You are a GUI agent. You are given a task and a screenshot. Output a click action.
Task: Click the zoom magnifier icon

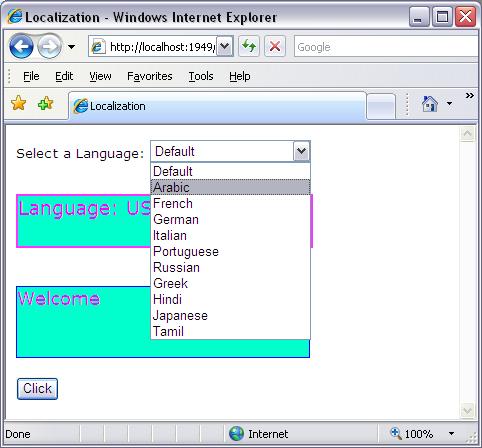coord(395,433)
